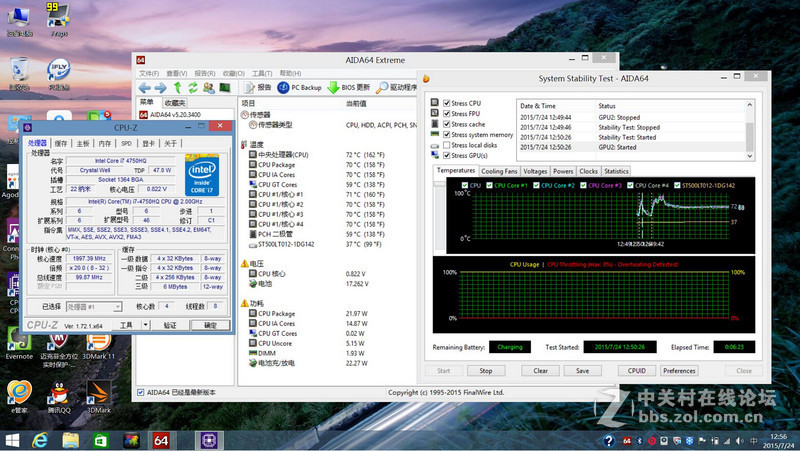
Task: Open the Evernote desktop shortcut
Action: point(18,342)
